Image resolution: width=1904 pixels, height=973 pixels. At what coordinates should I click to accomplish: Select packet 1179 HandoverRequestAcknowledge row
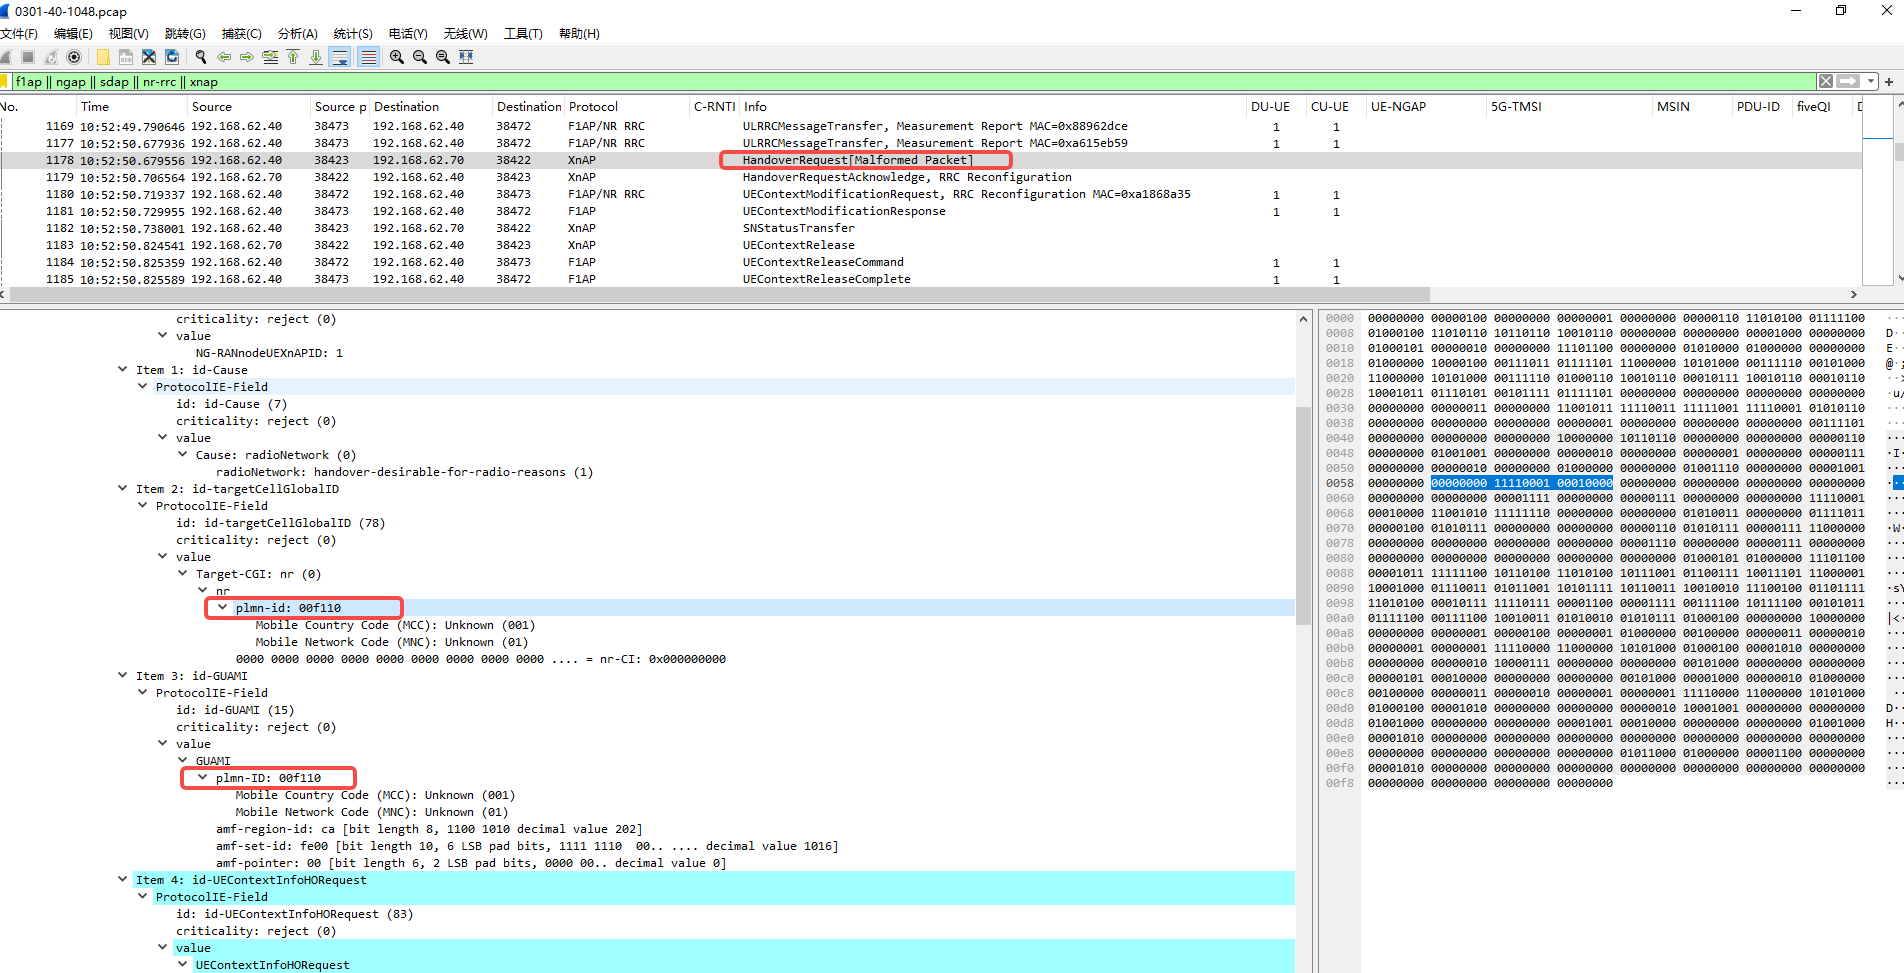pyautogui.click(x=930, y=177)
